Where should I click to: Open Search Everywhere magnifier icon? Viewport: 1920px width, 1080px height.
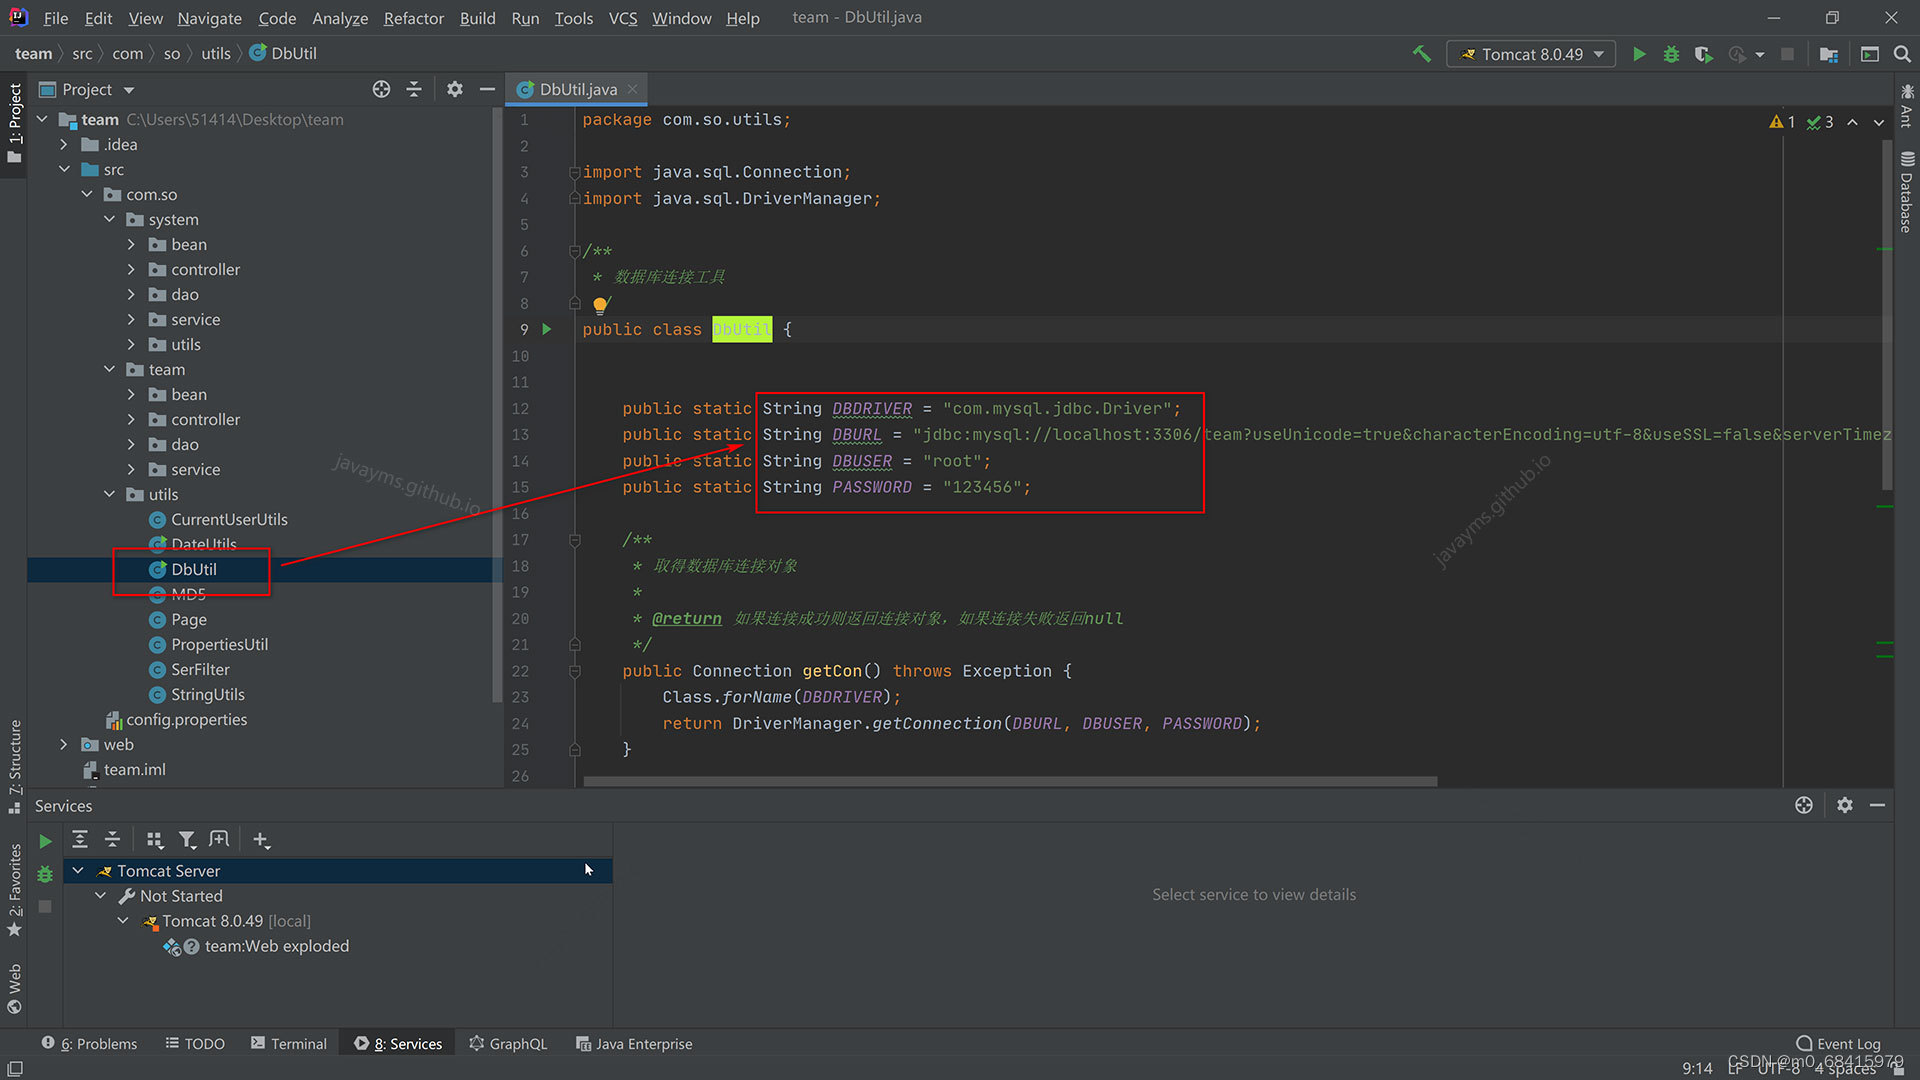tap(1902, 54)
